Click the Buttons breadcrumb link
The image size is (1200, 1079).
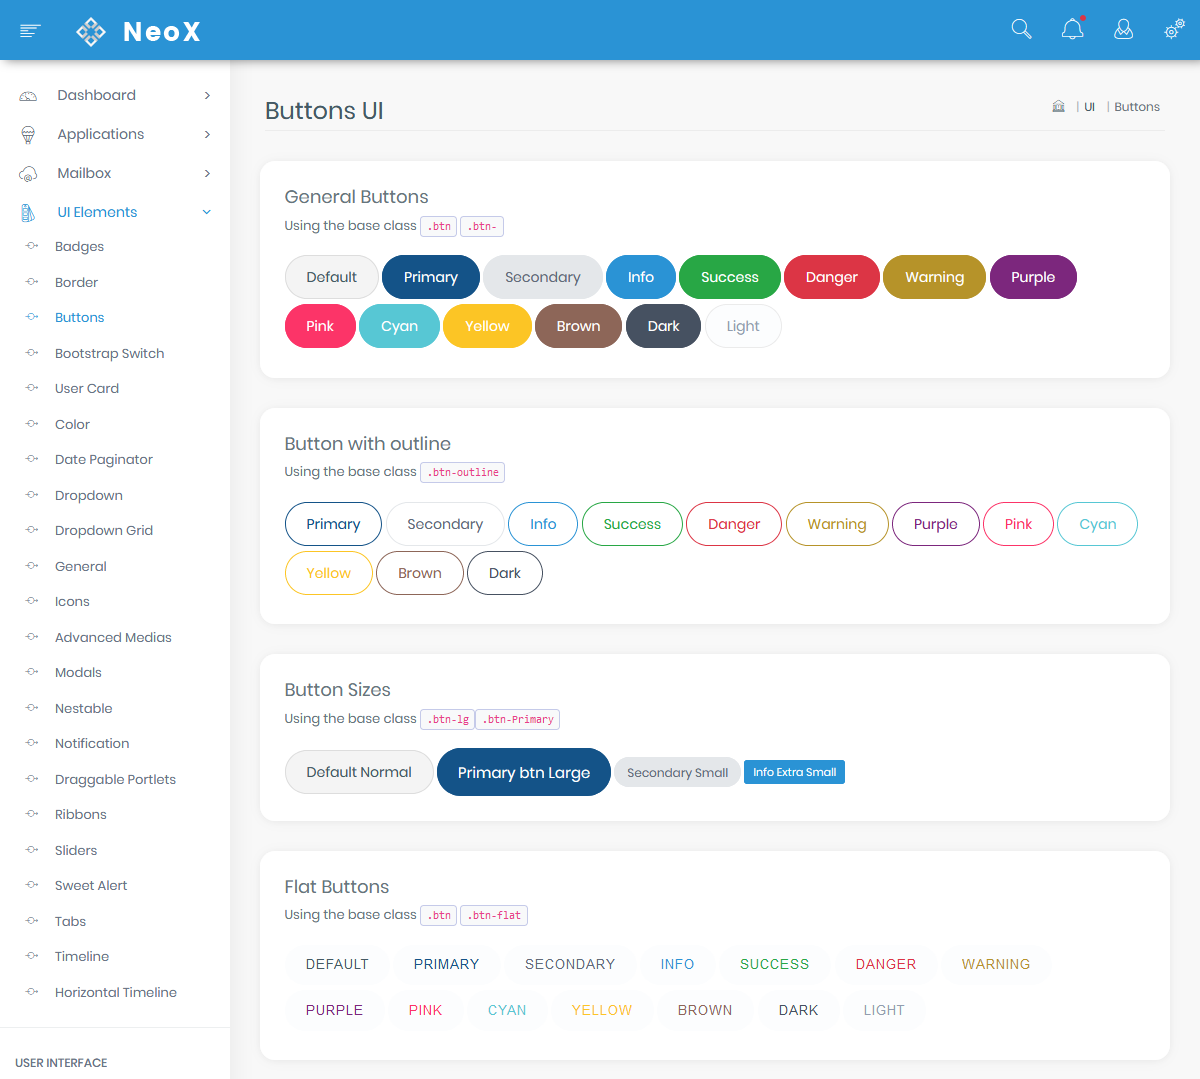point(1137,107)
